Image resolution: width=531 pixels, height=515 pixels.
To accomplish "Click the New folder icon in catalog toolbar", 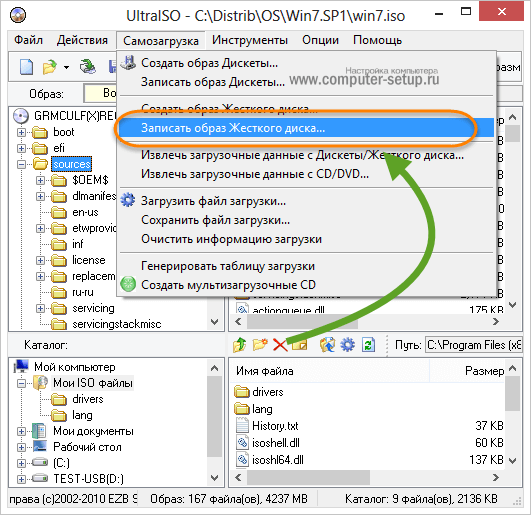I will click(x=260, y=344).
